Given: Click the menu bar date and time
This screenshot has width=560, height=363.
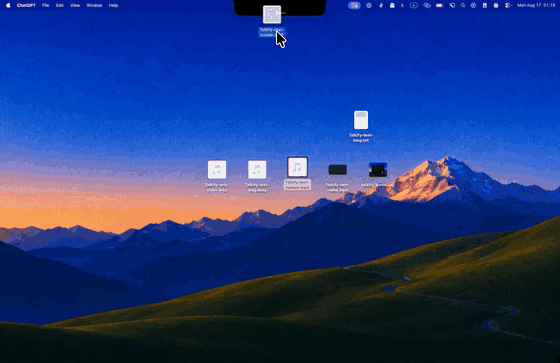Looking at the screenshot, I should (x=536, y=5).
